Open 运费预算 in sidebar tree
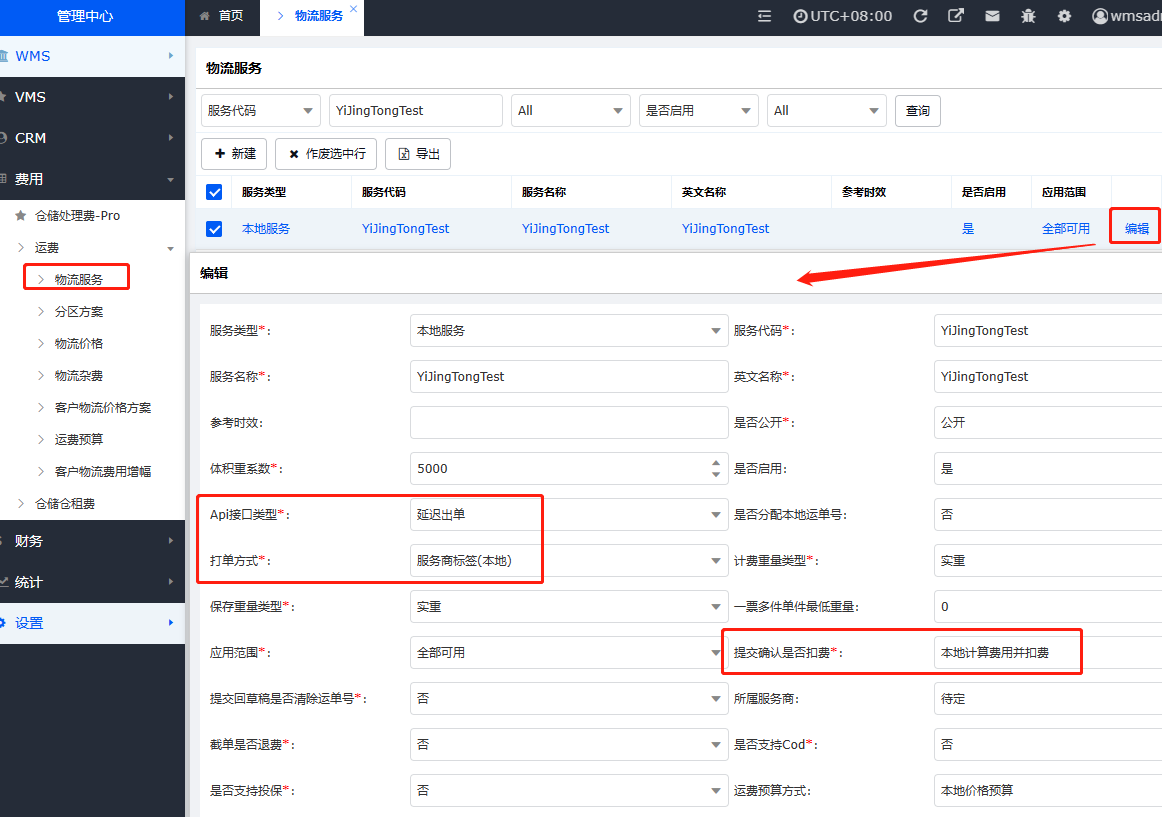Screen dimensions: 1162x817 [x=79, y=440]
